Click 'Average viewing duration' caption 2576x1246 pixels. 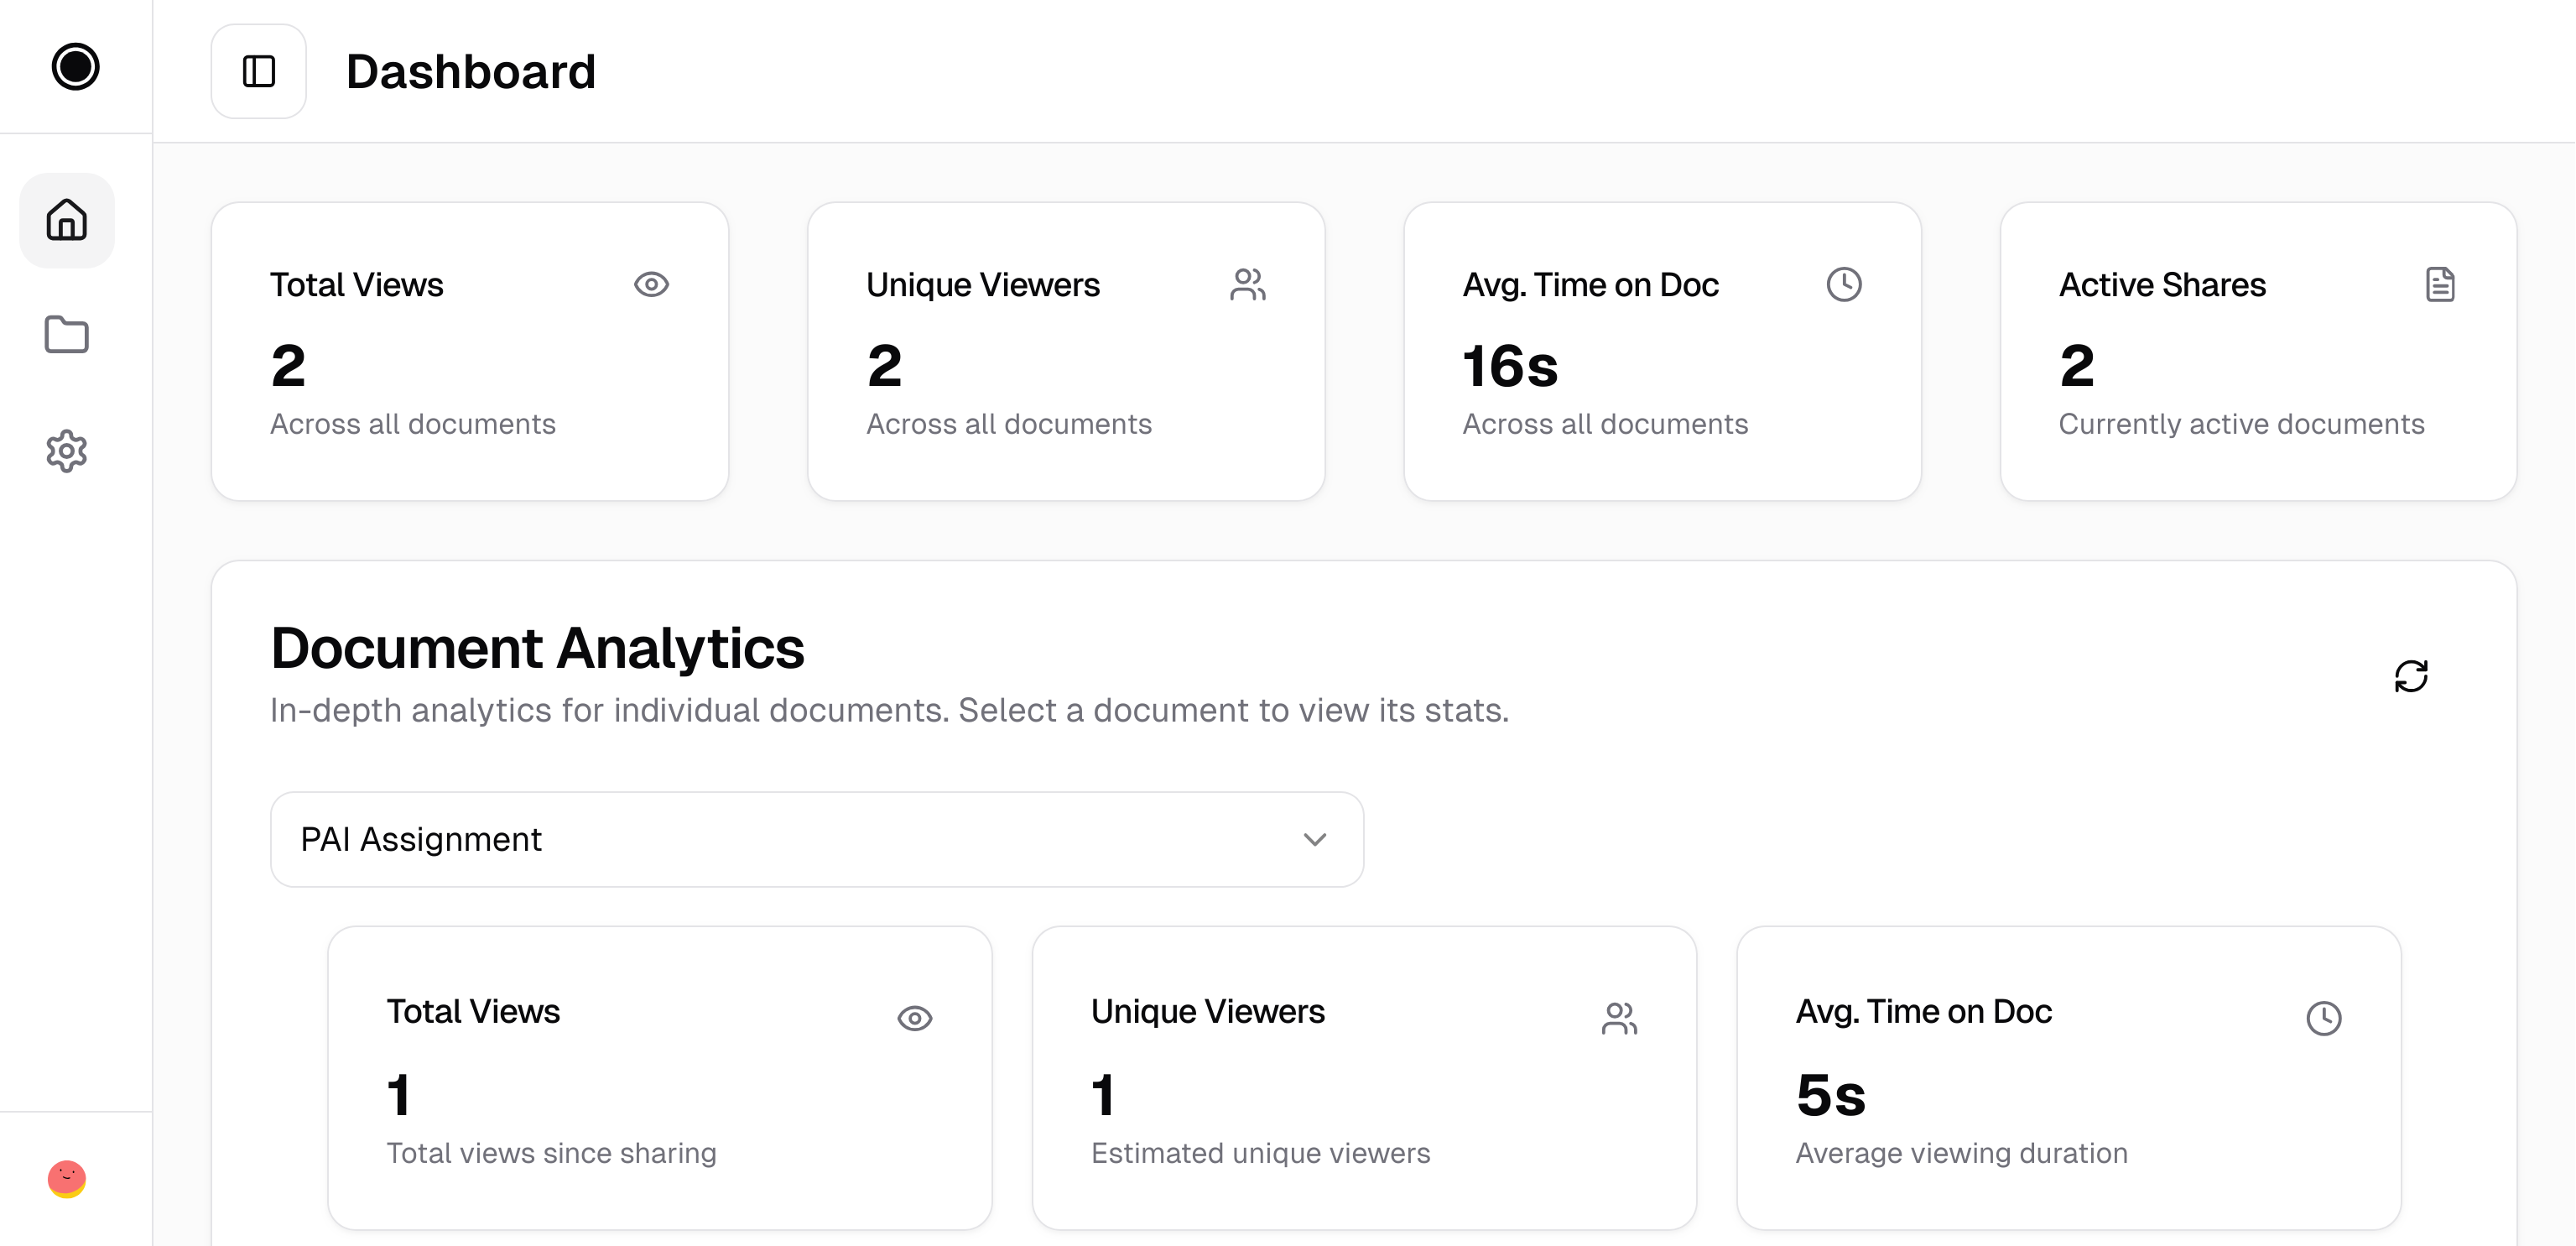tap(1961, 1152)
